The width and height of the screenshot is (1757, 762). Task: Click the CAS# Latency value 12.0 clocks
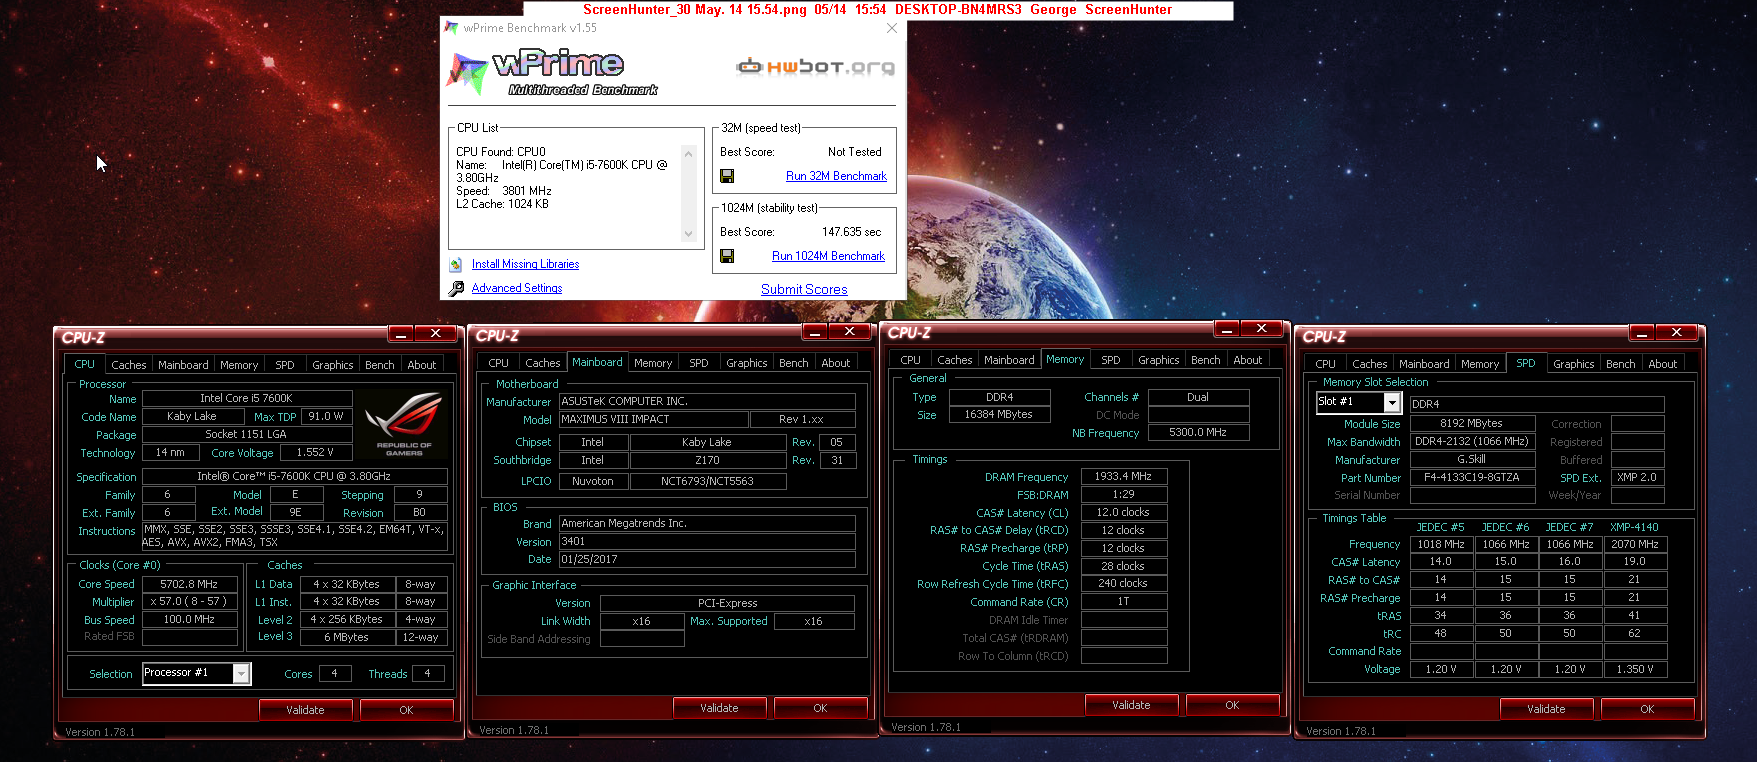point(1123,512)
